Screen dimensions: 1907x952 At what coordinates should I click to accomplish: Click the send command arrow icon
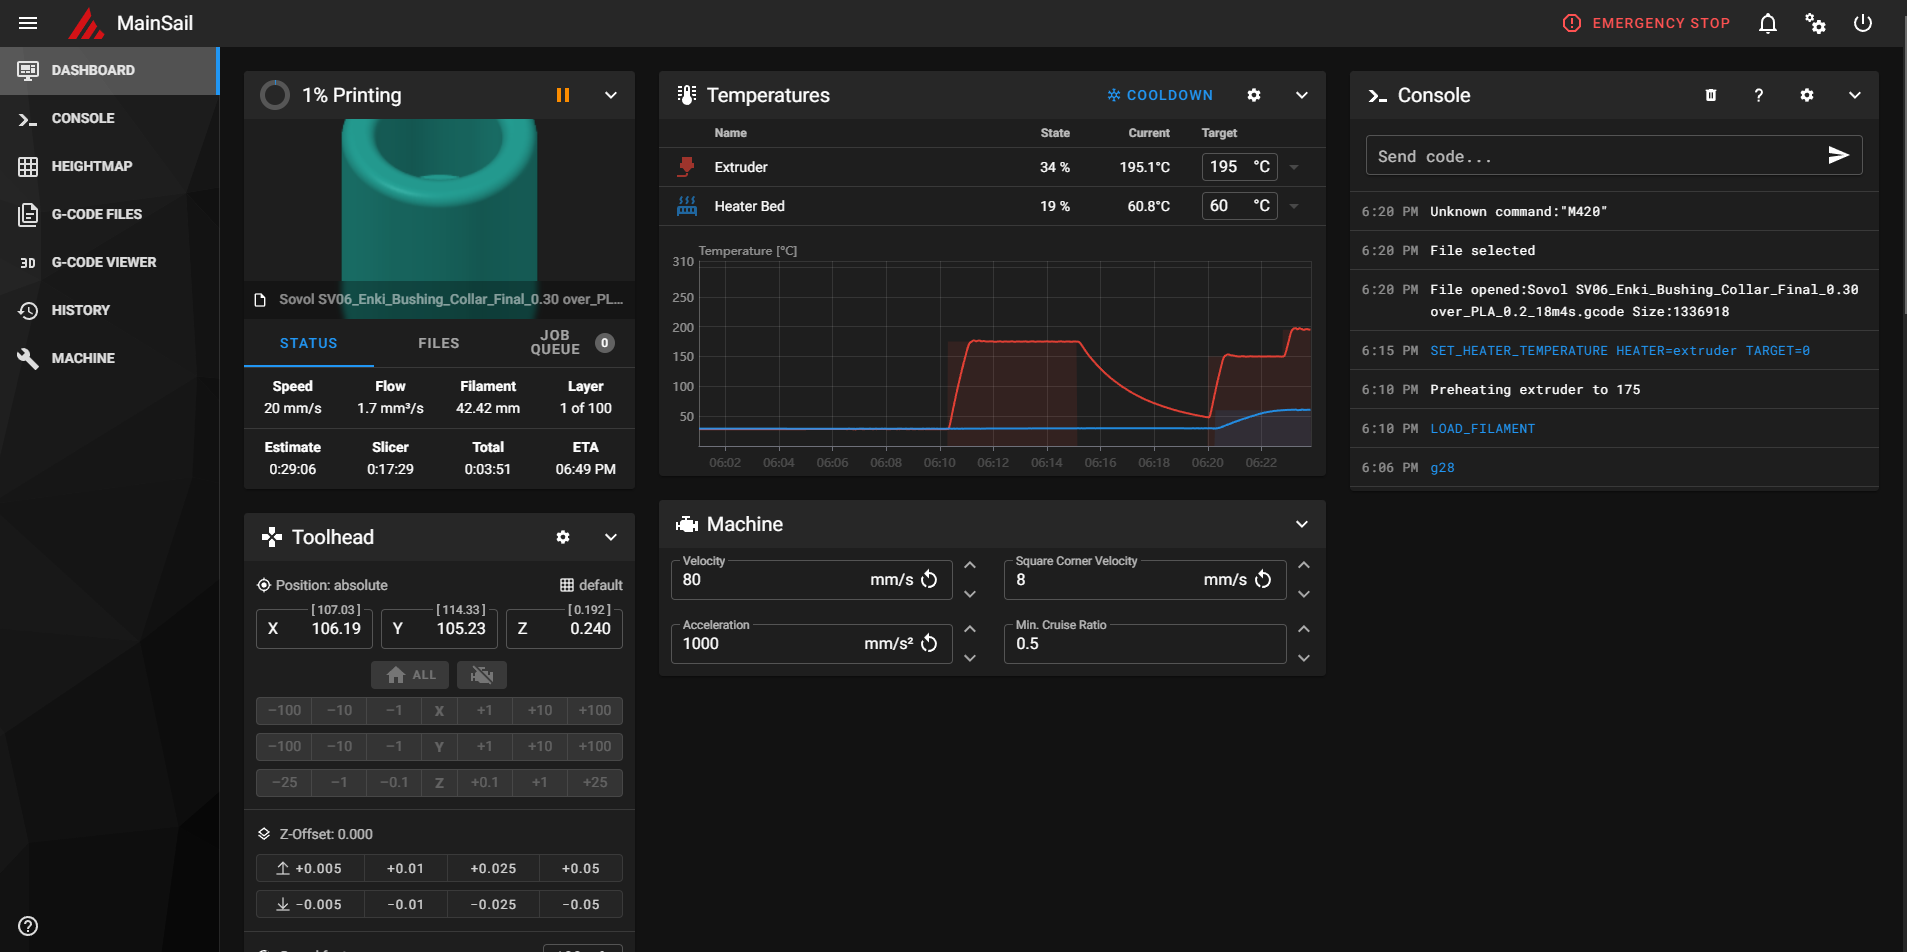point(1839,155)
